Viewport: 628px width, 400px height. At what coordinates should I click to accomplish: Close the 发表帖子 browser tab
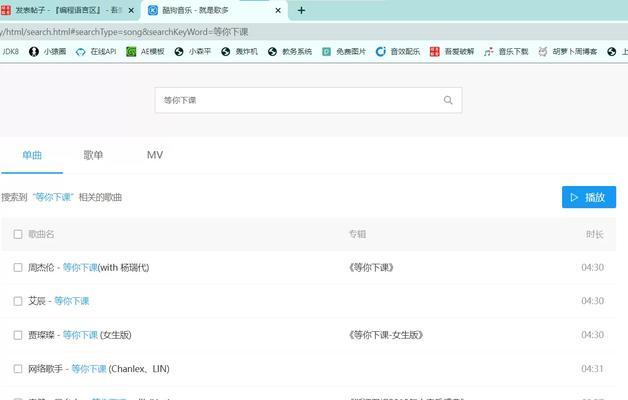[131, 10]
